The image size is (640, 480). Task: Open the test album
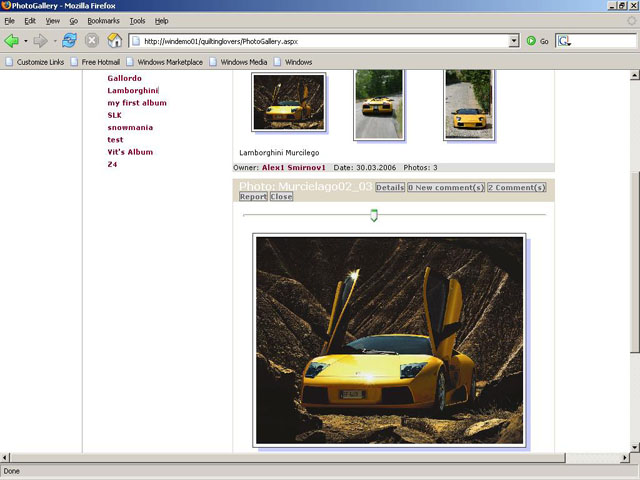pos(115,140)
